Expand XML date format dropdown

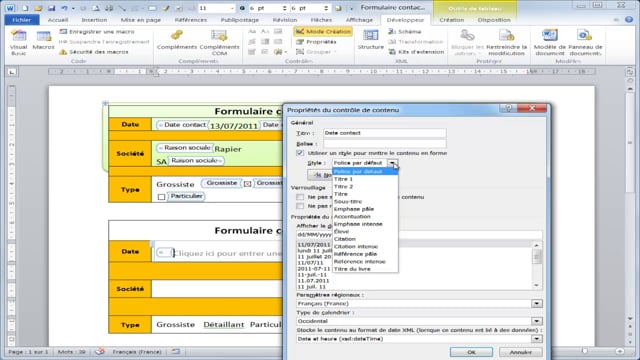(537, 339)
